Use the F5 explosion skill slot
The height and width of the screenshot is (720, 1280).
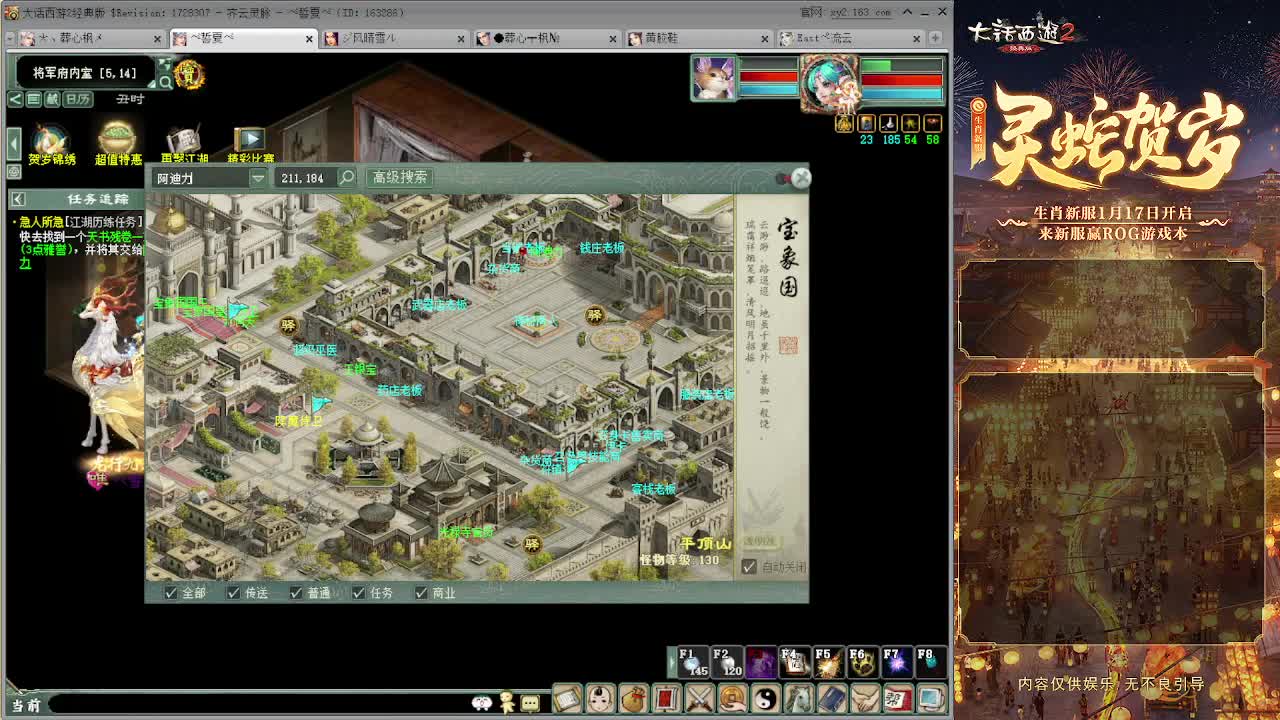(x=828, y=662)
